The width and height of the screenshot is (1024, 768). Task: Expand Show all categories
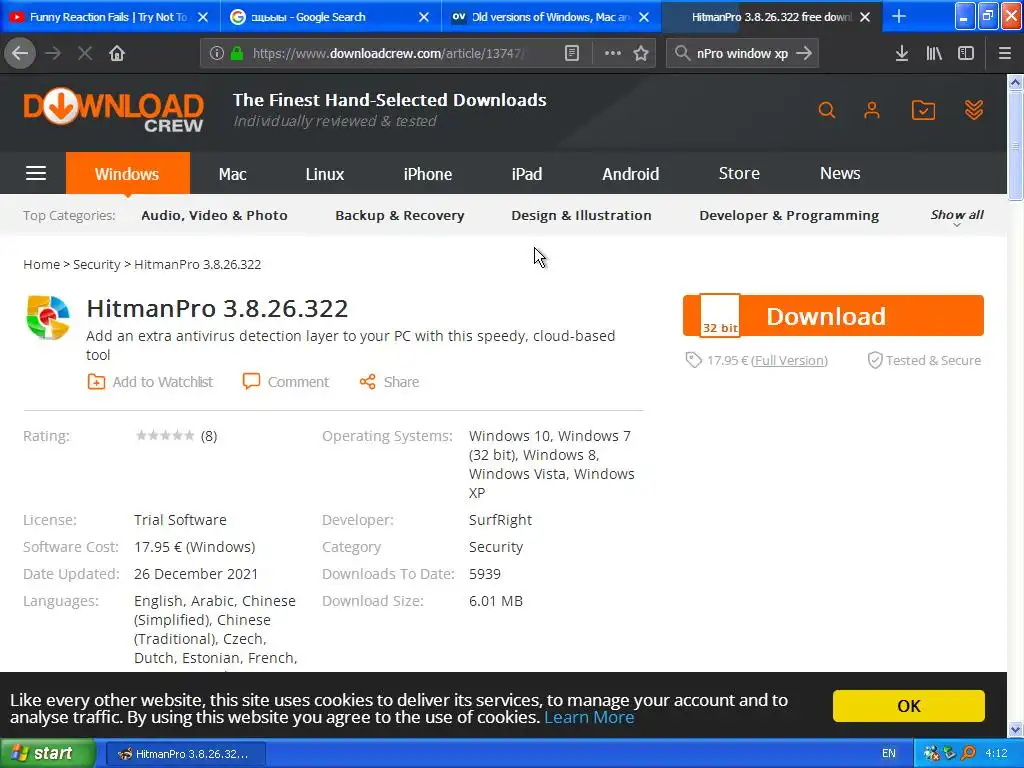pyautogui.click(x=957, y=216)
